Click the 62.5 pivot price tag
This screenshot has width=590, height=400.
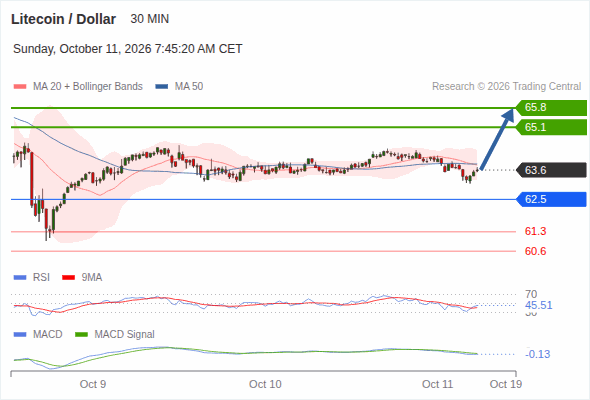tap(551, 199)
